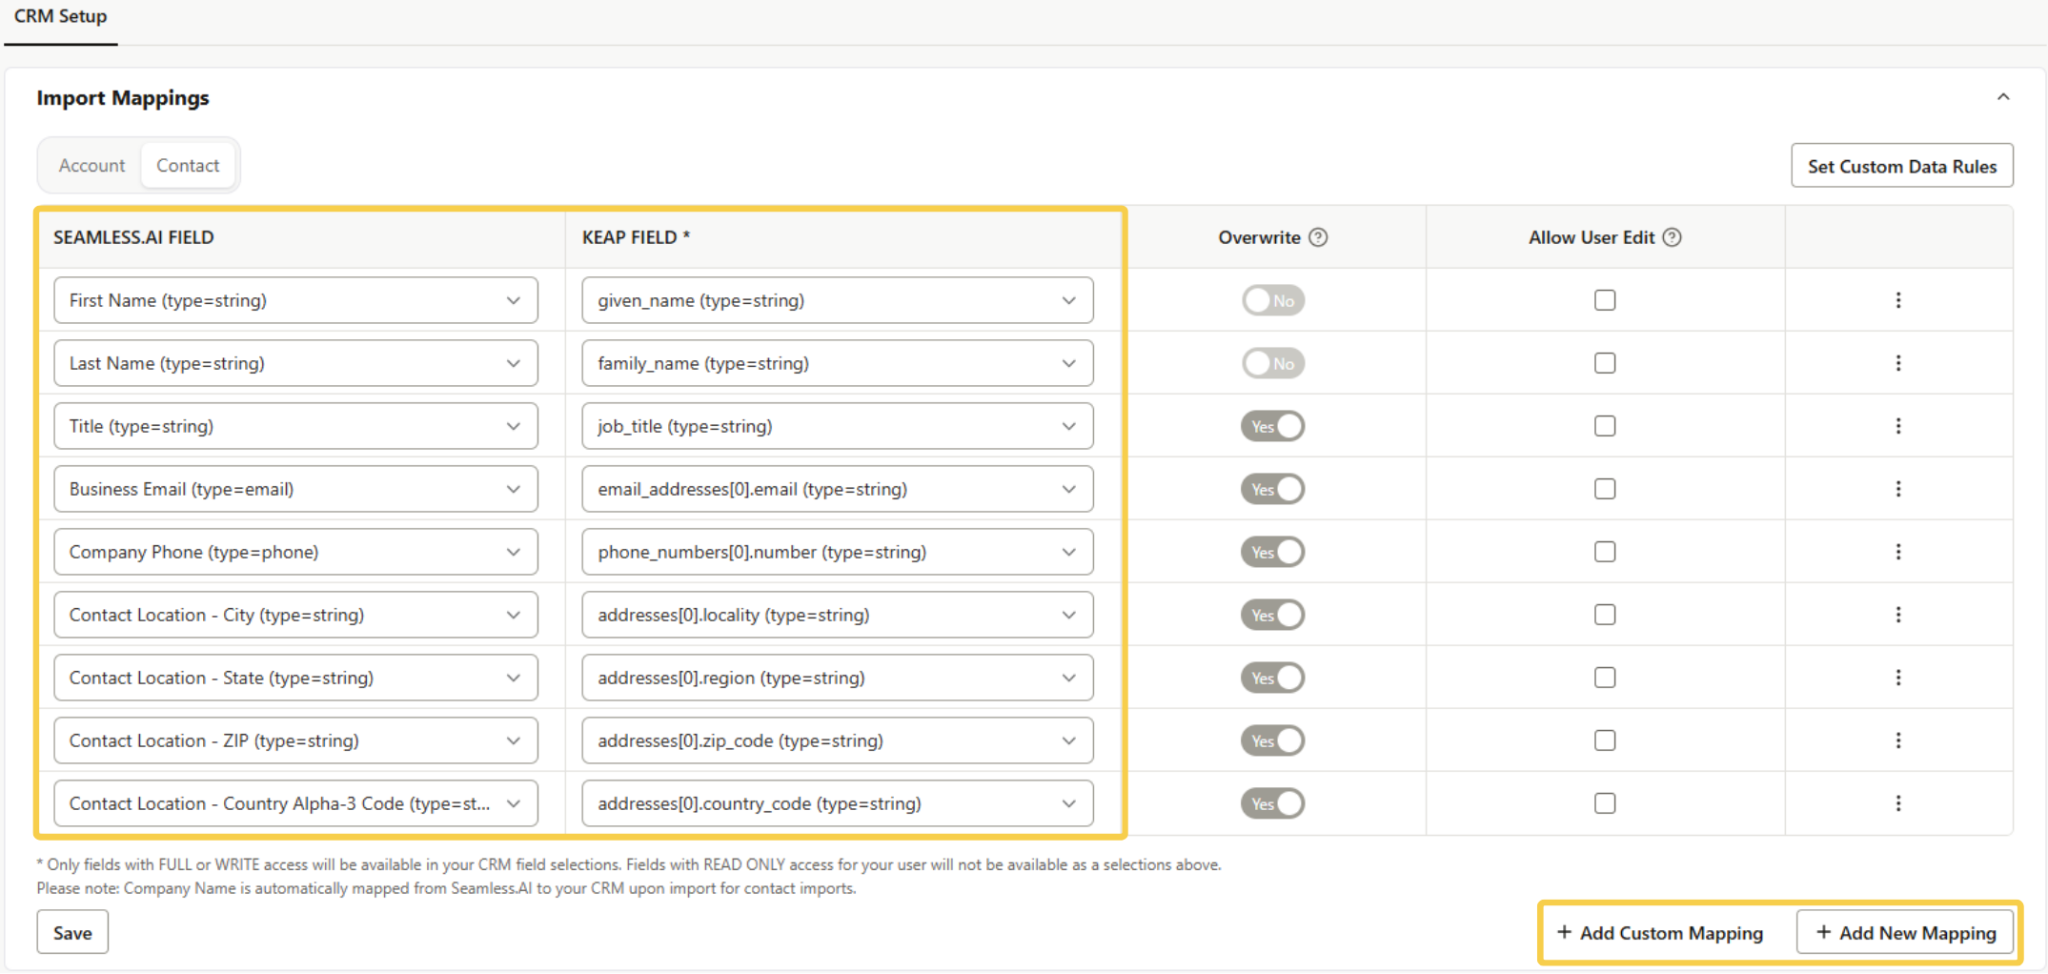Open the addresses[0].locality Keap dropdown
The width and height of the screenshot is (2048, 974).
coord(838,615)
